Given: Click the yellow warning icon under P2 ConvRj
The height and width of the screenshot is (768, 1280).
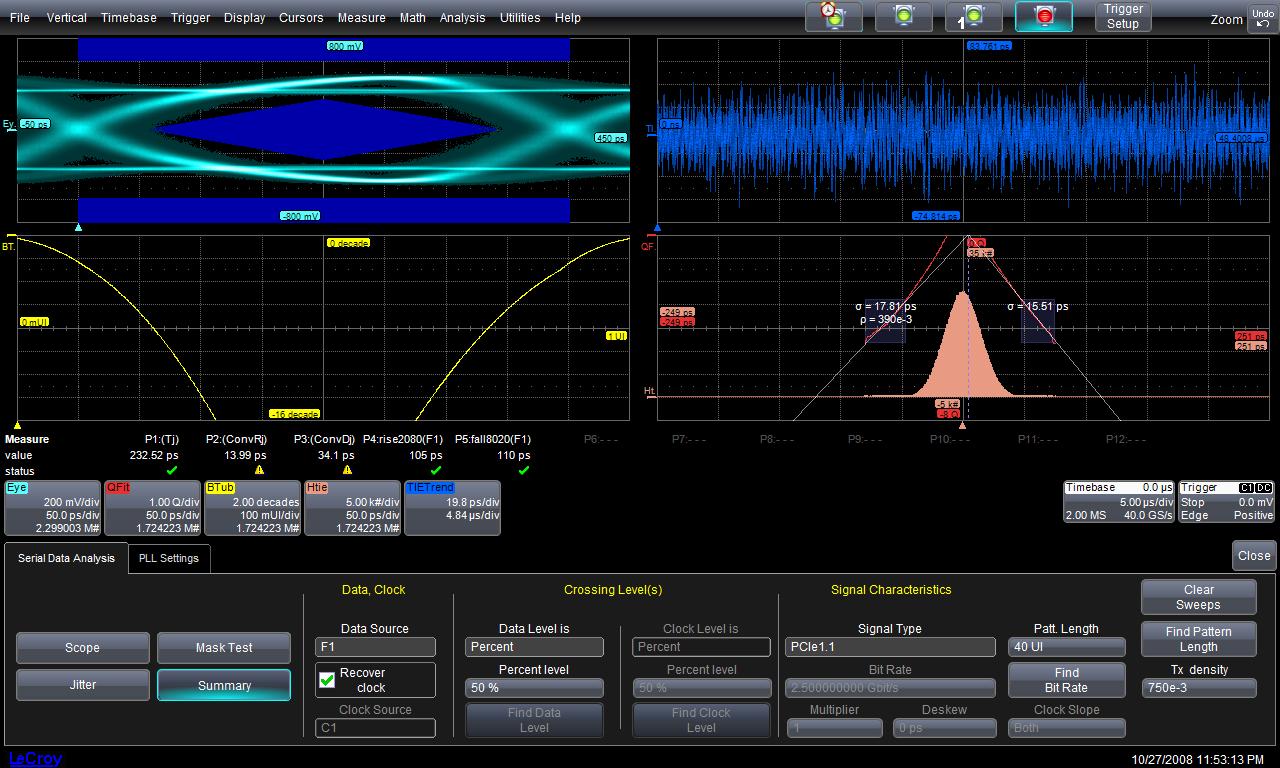Looking at the screenshot, I should tap(259, 470).
